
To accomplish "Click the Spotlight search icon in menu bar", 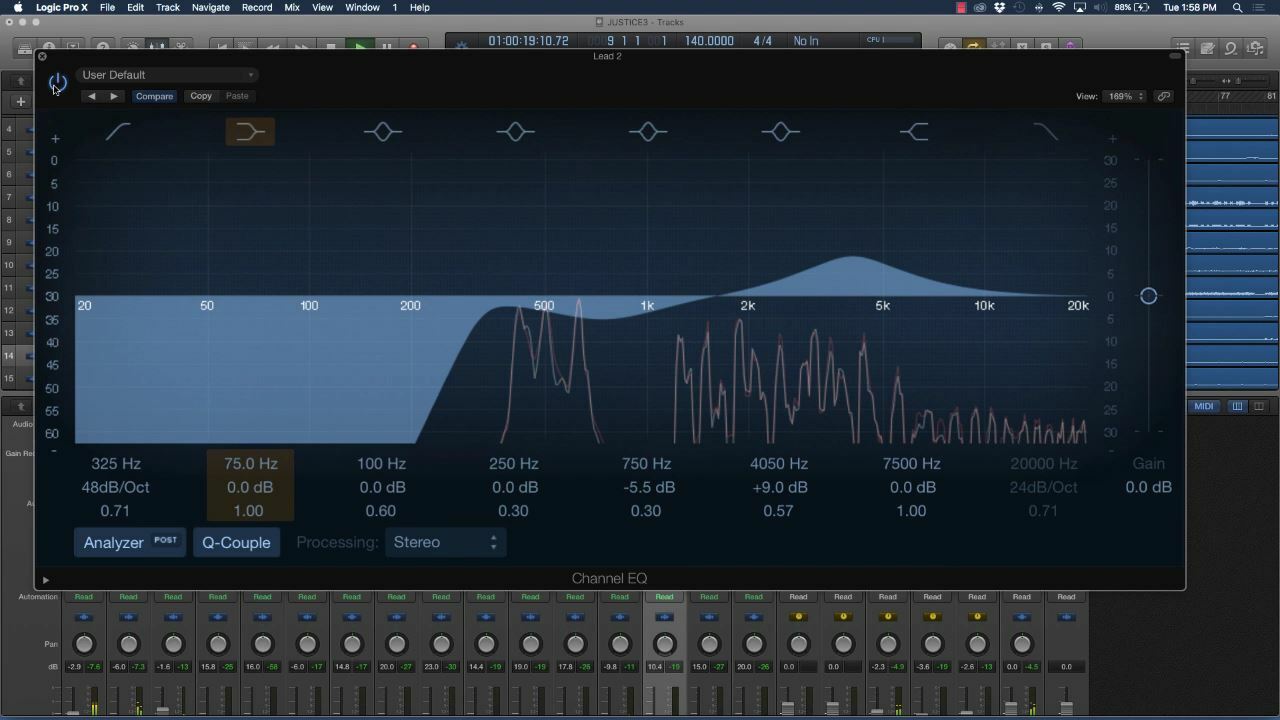I will (x=1238, y=7).
